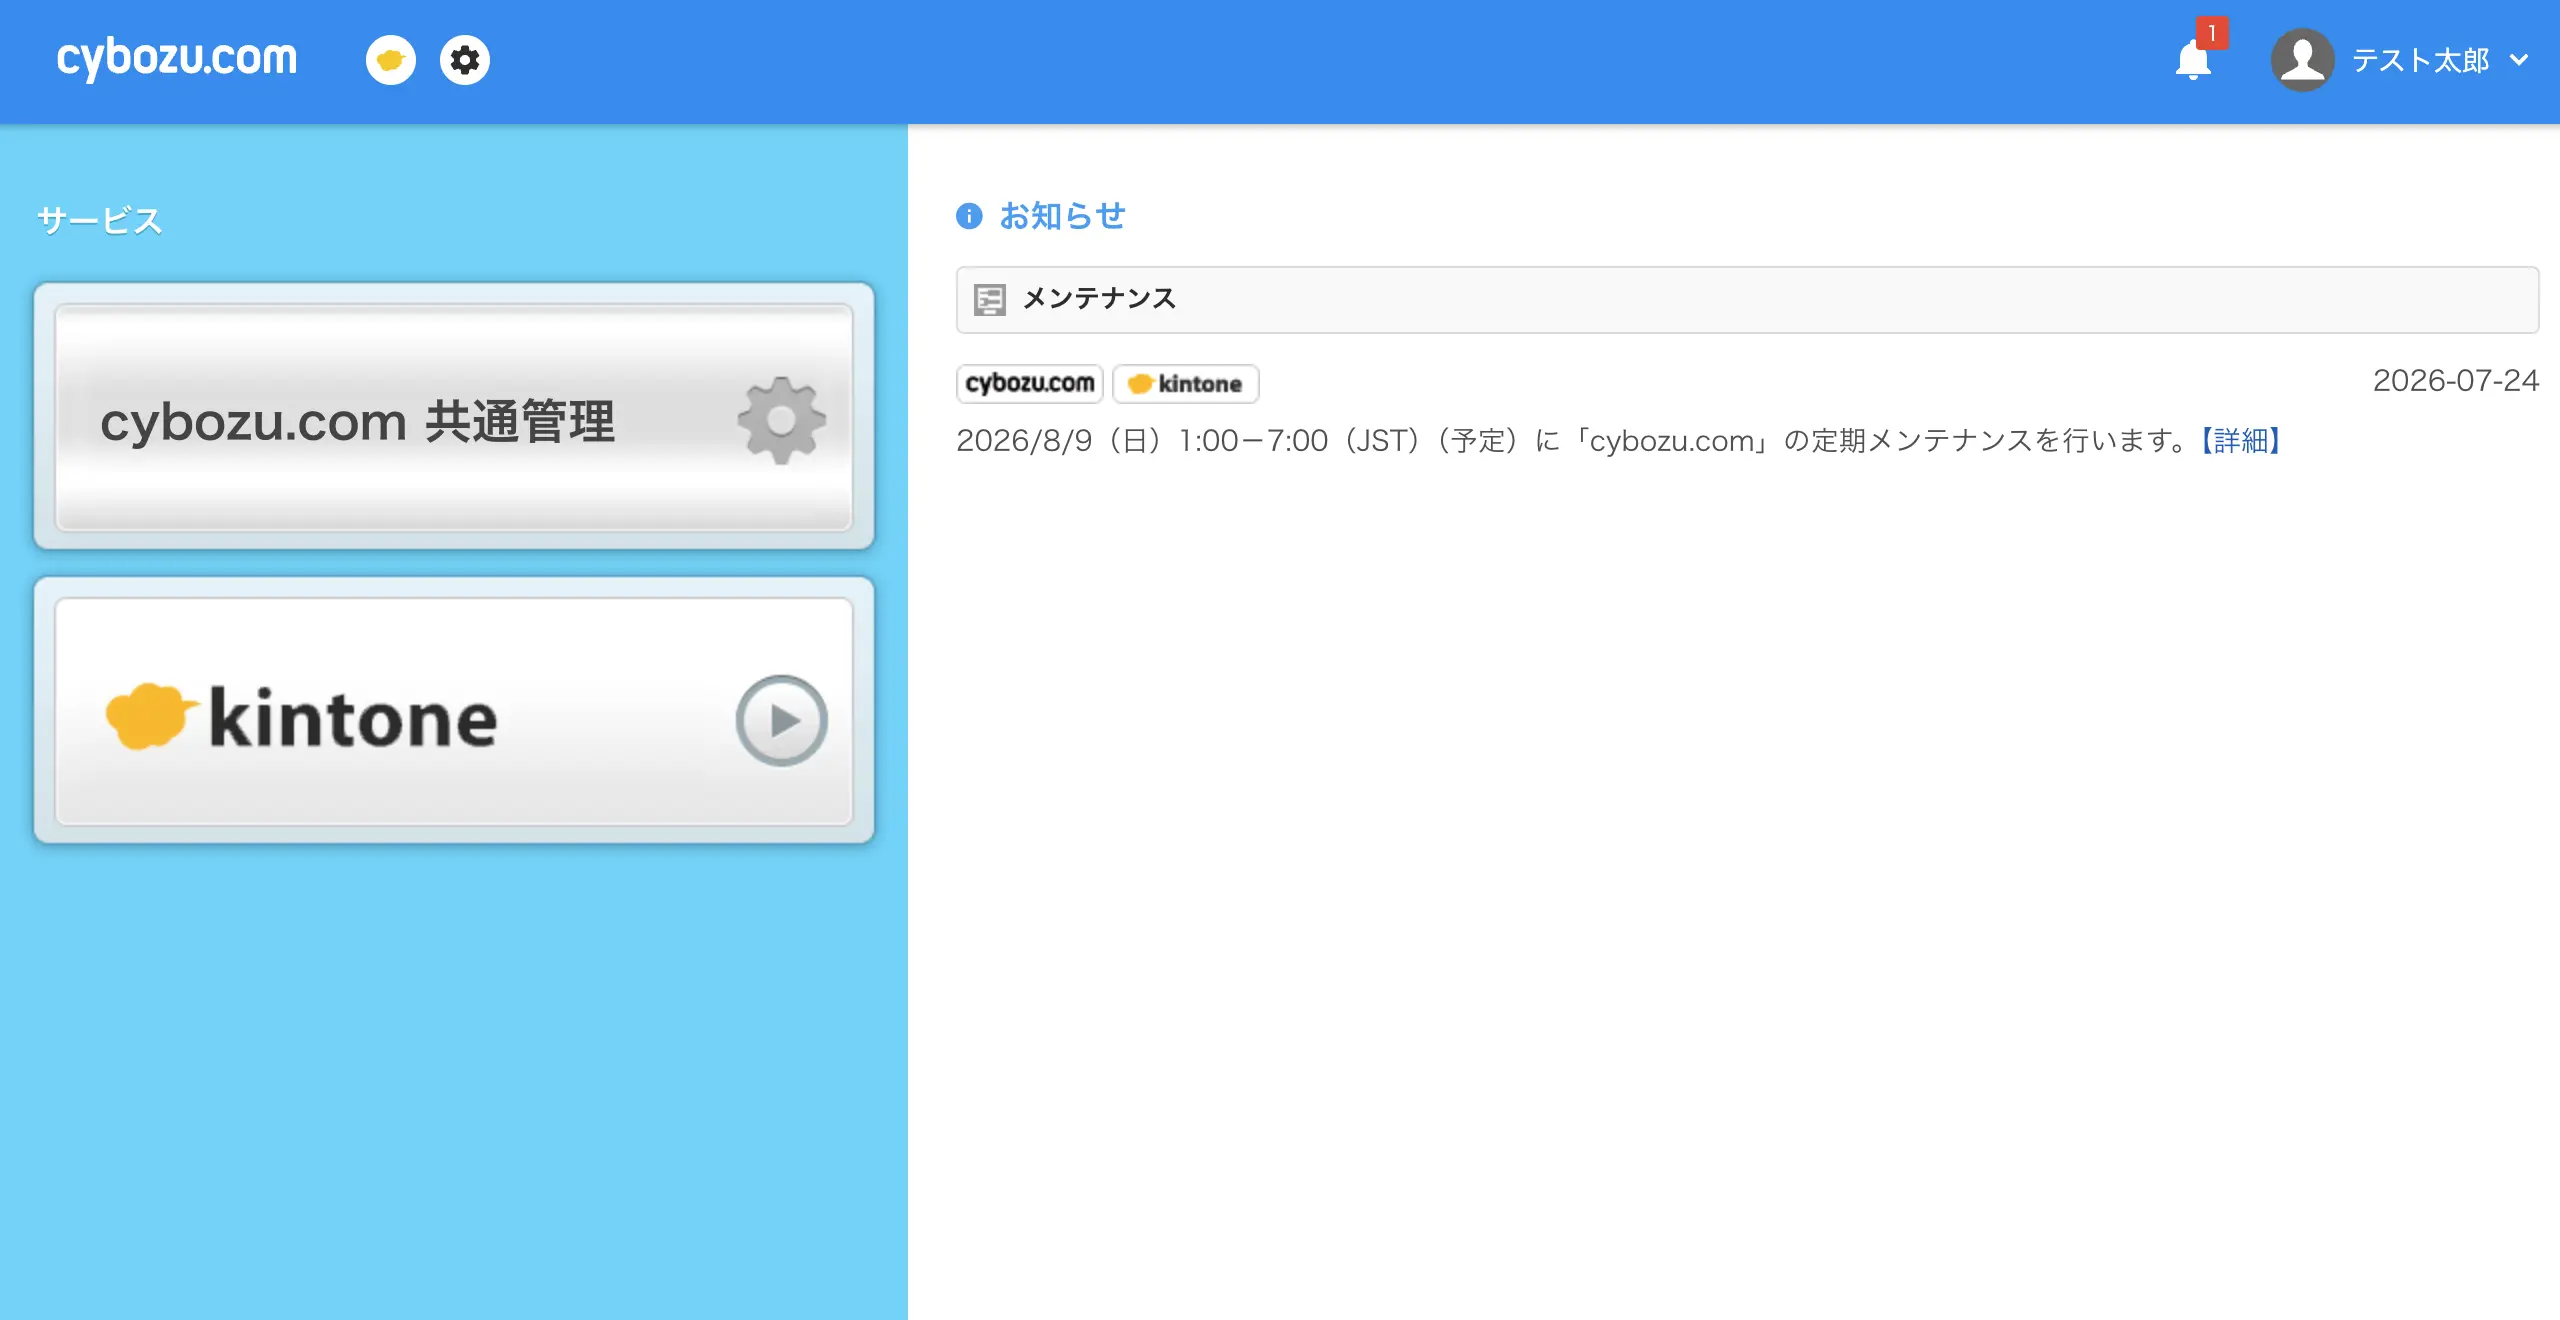Open notifications bell icon

point(2193,61)
